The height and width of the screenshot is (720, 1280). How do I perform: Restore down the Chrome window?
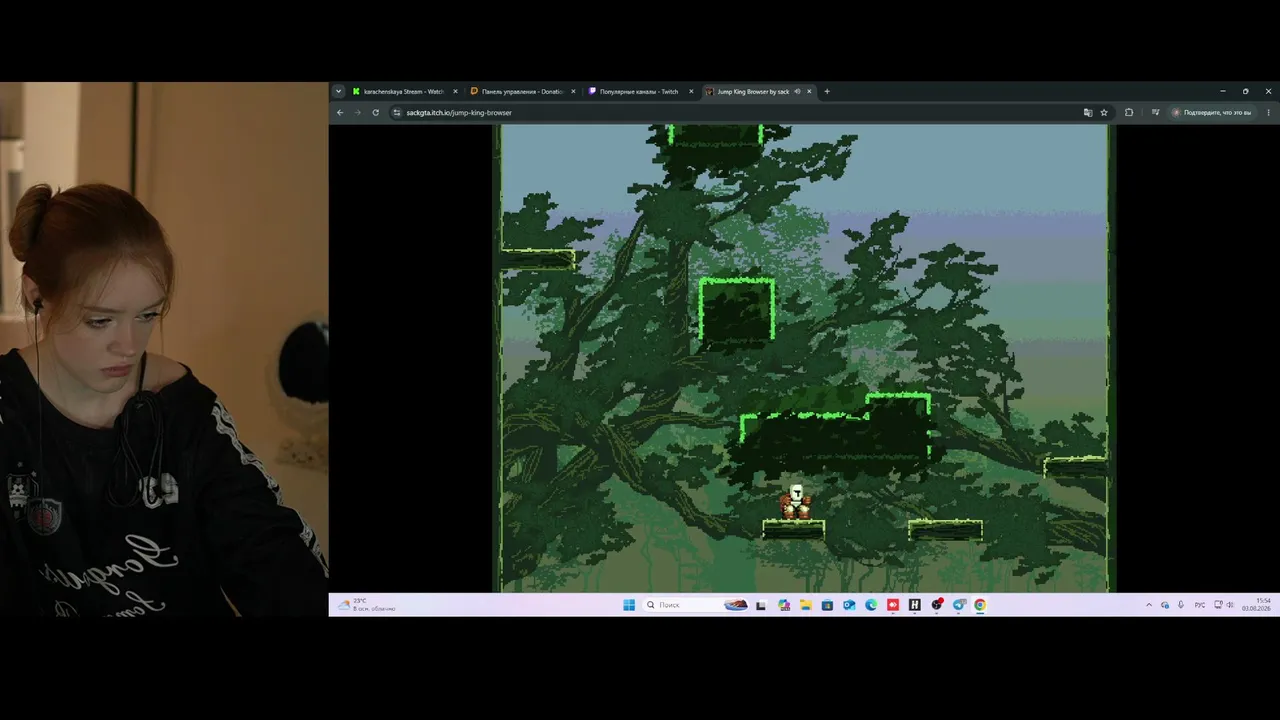click(x=1245, y=91)
